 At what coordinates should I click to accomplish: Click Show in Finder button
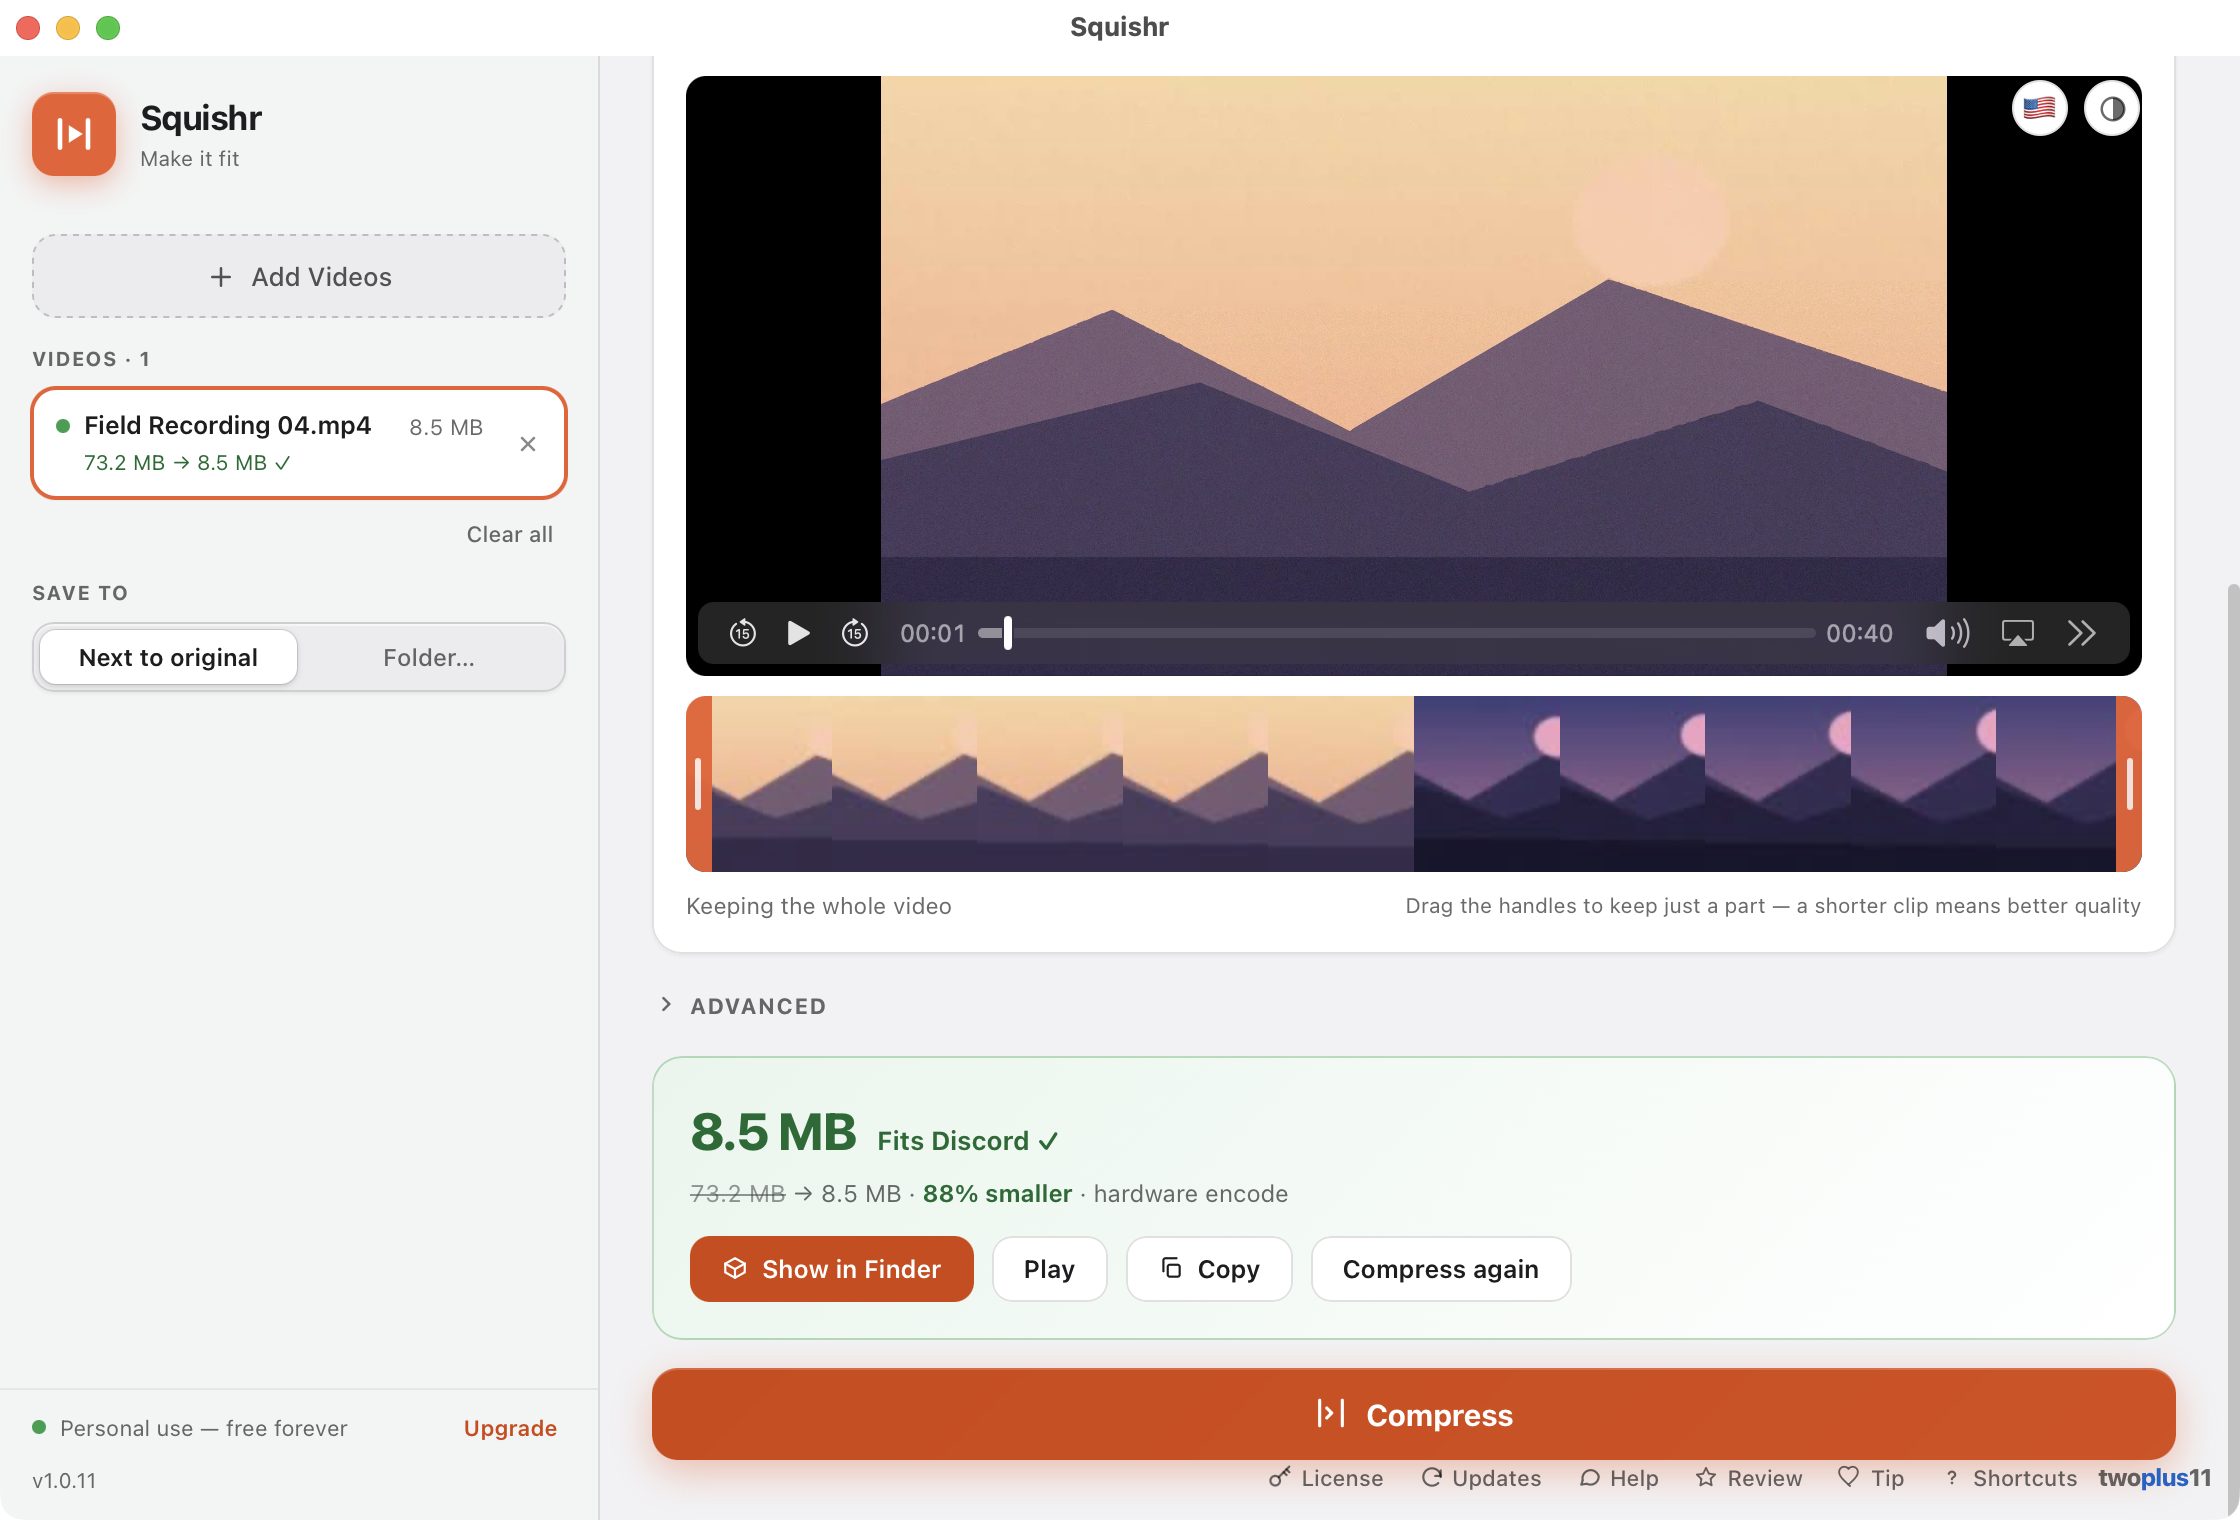click(x=831, y=1269)
